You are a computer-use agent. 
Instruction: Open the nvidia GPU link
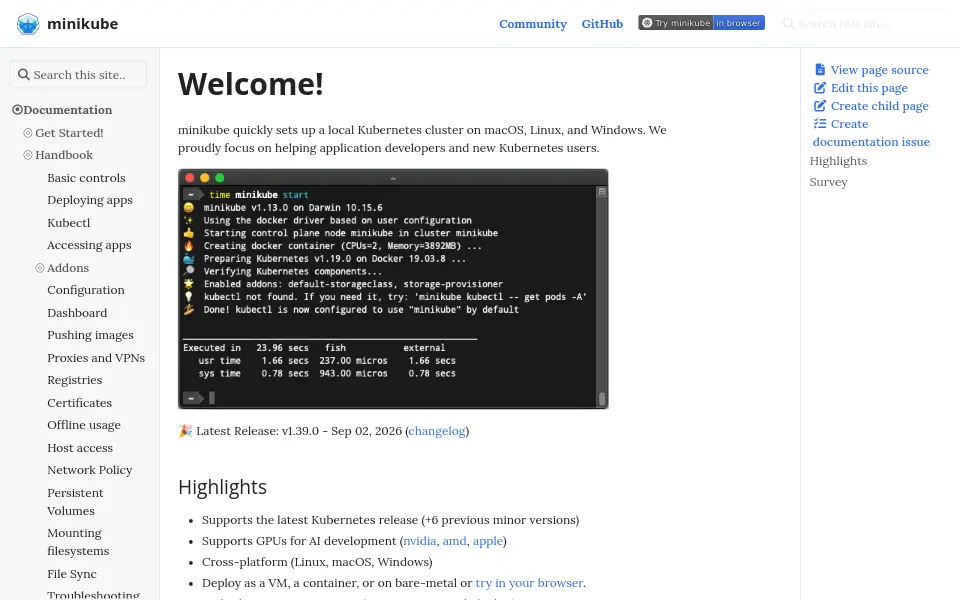pos(419,541)
